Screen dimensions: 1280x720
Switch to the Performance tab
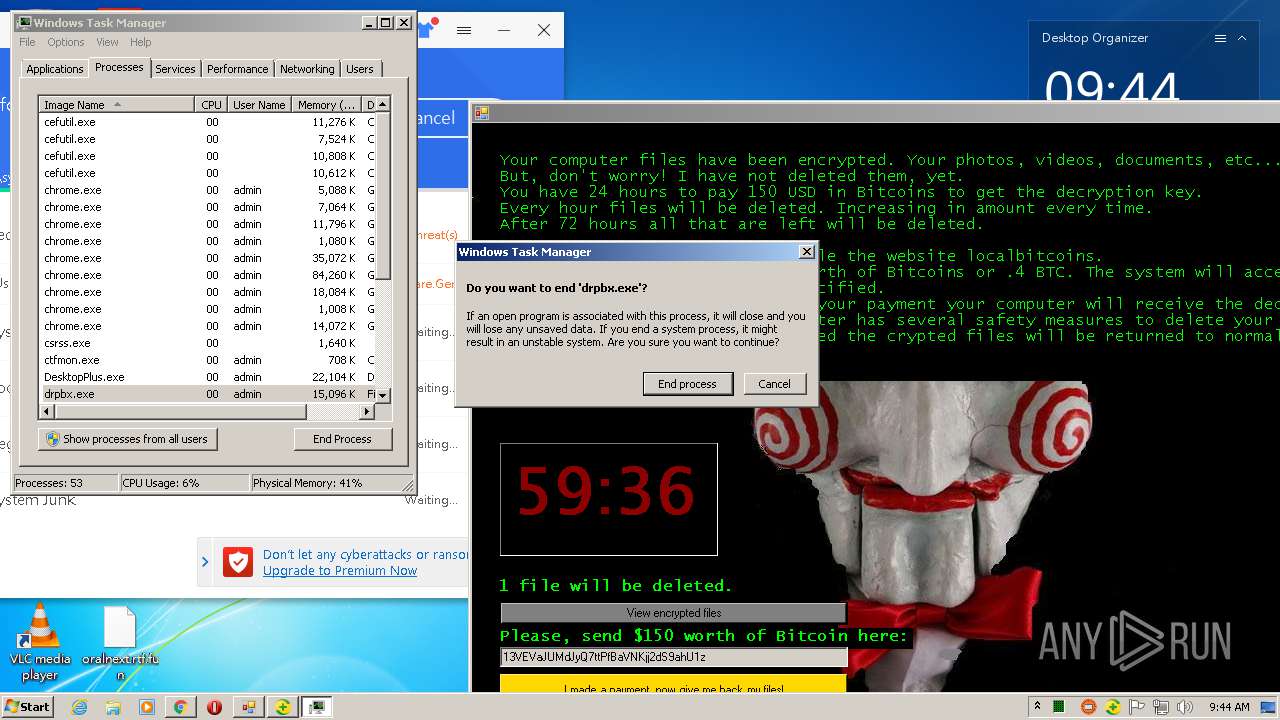[238, 69]
